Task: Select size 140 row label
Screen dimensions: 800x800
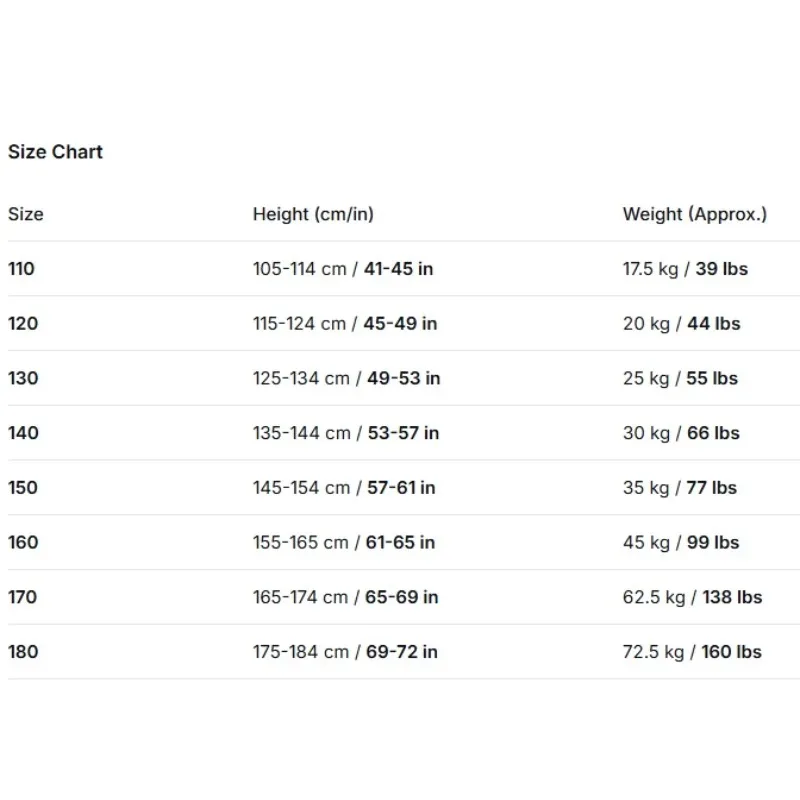Action: (23, 433)
